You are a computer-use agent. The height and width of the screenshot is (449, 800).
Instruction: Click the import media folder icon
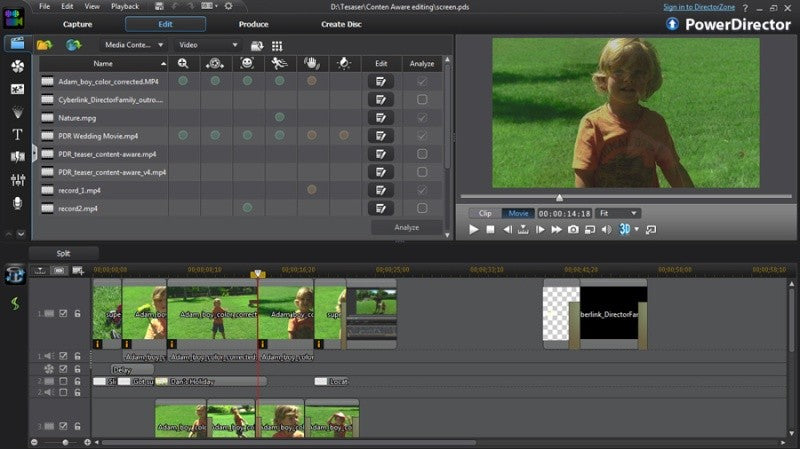coord(44,45)
